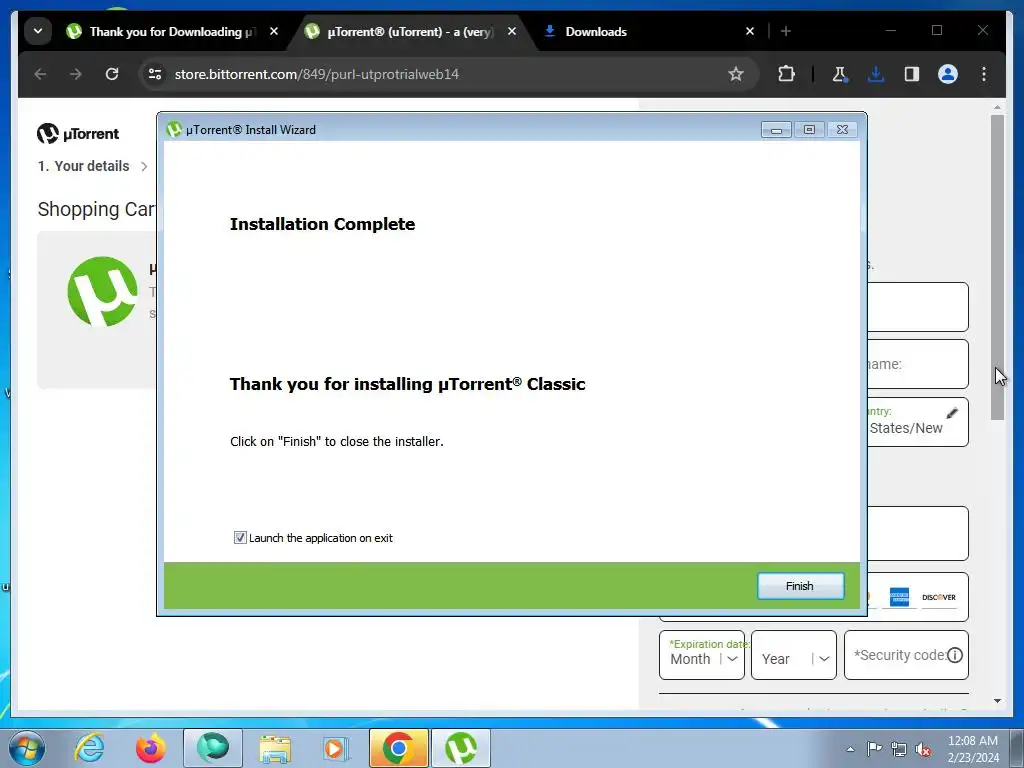Viewport: 1024px width, 768px height.
Task: Click the page vertical scrollbar thumb
Action: tap(997, 268)
